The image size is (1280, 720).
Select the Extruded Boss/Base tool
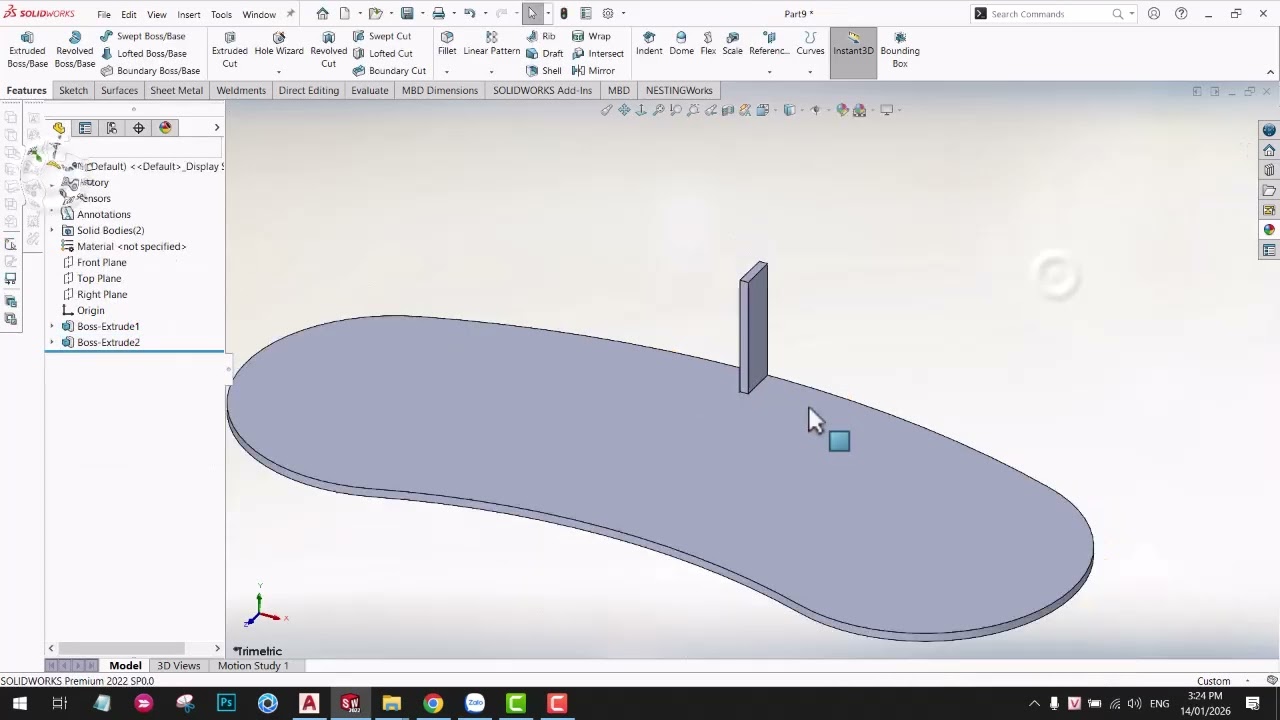pyautogui.click(x=27, y=50)
